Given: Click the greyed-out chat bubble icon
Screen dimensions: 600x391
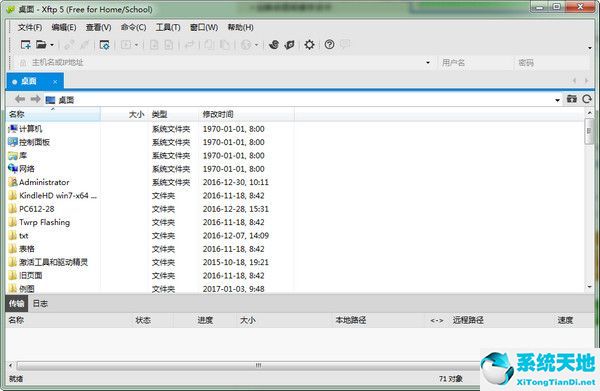Looking at the screenshot, I should coord(345,44).
